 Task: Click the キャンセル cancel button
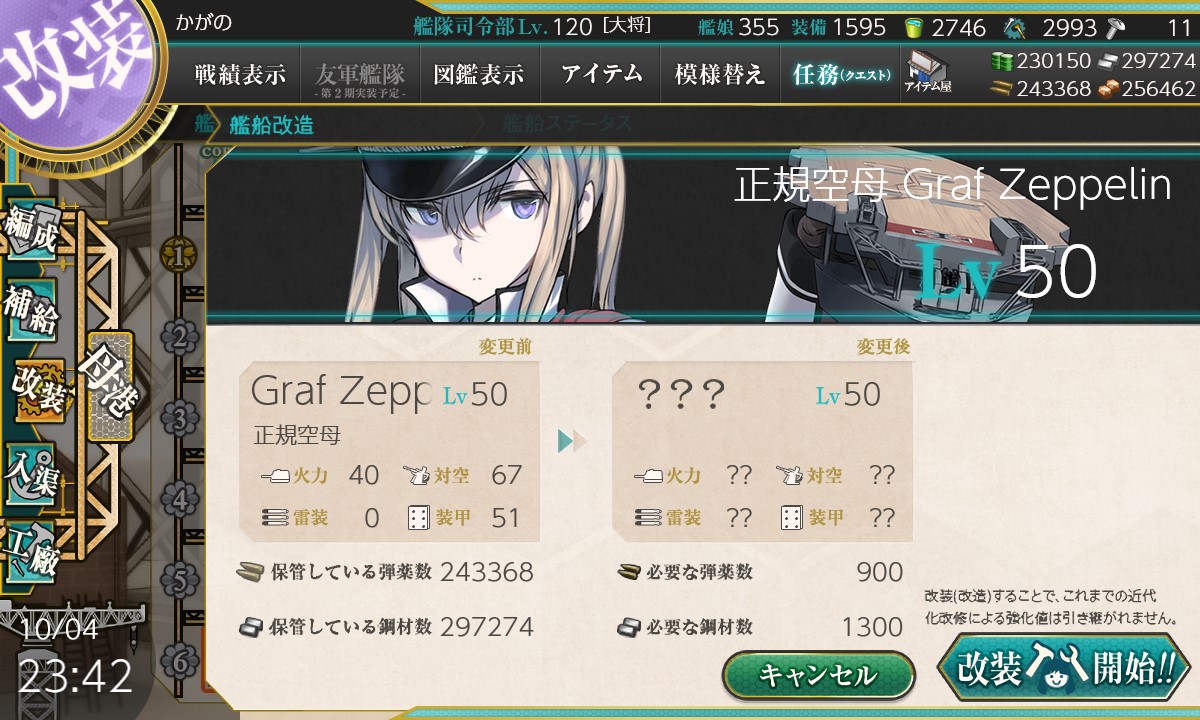coord(818,675)
